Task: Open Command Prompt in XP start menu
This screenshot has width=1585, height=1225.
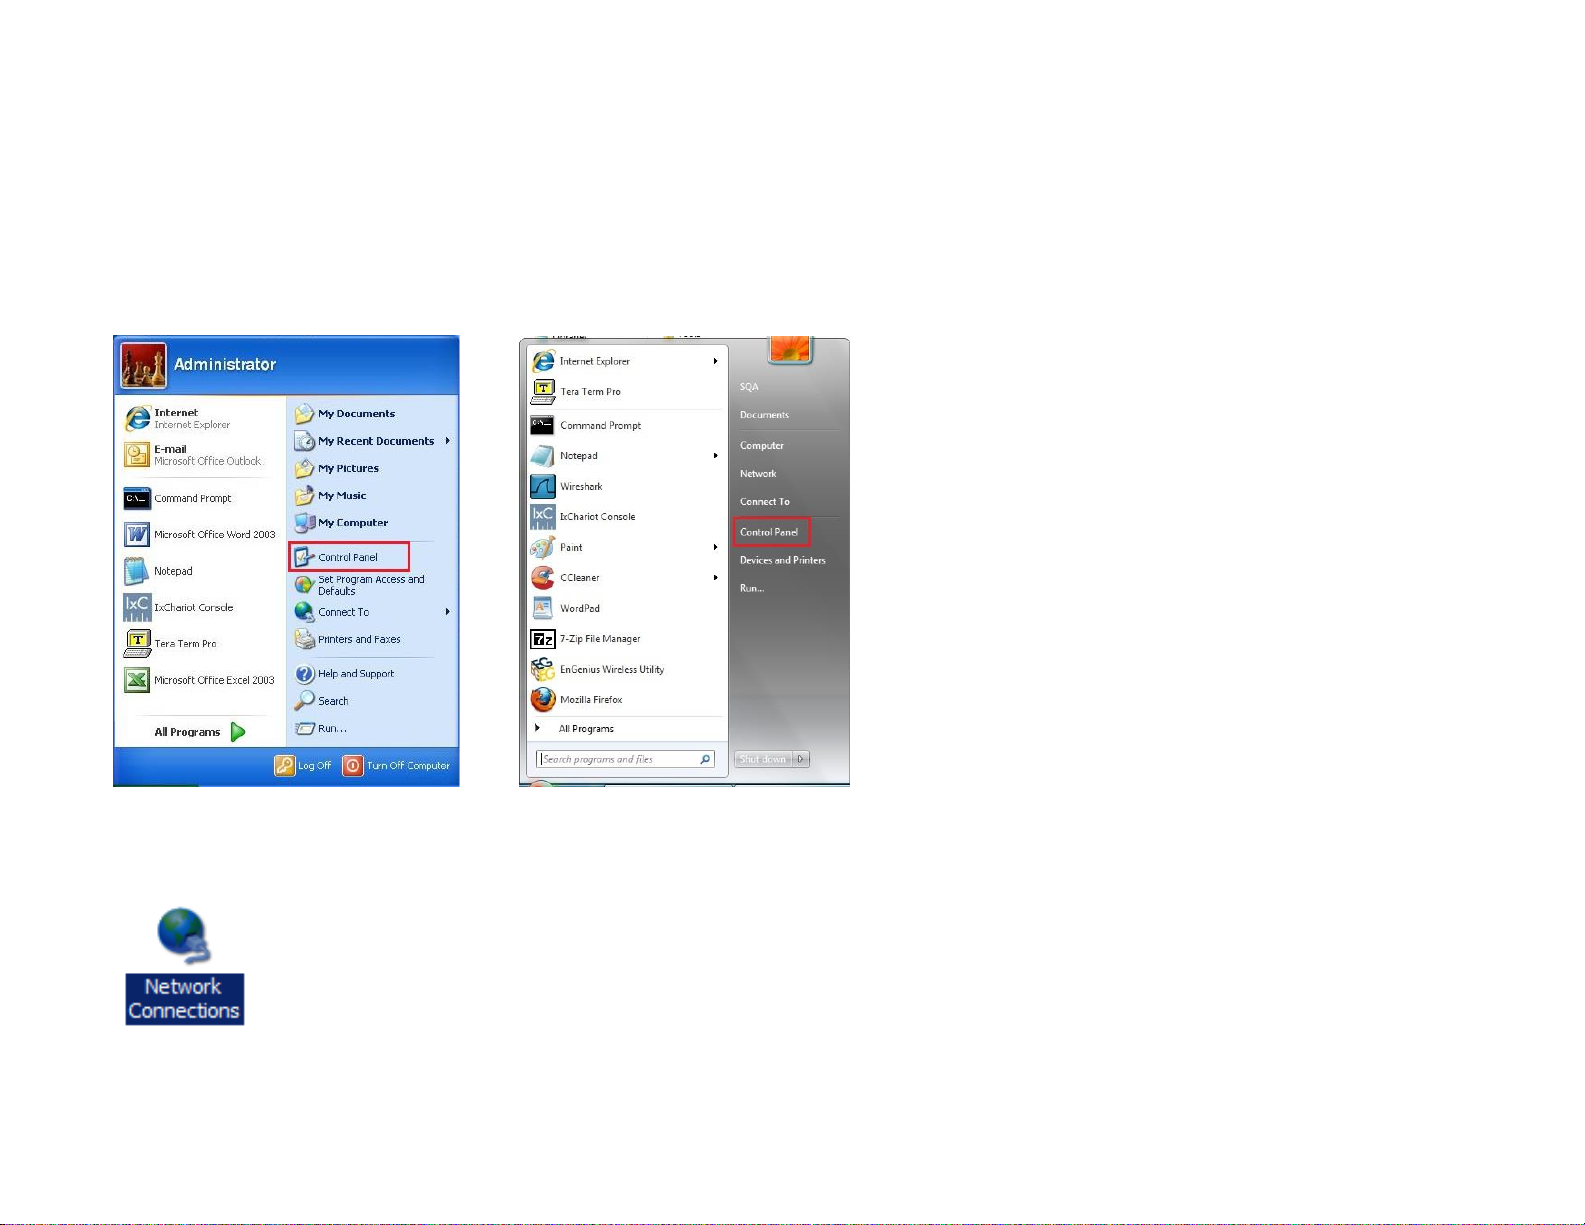Action: point(178,498)
